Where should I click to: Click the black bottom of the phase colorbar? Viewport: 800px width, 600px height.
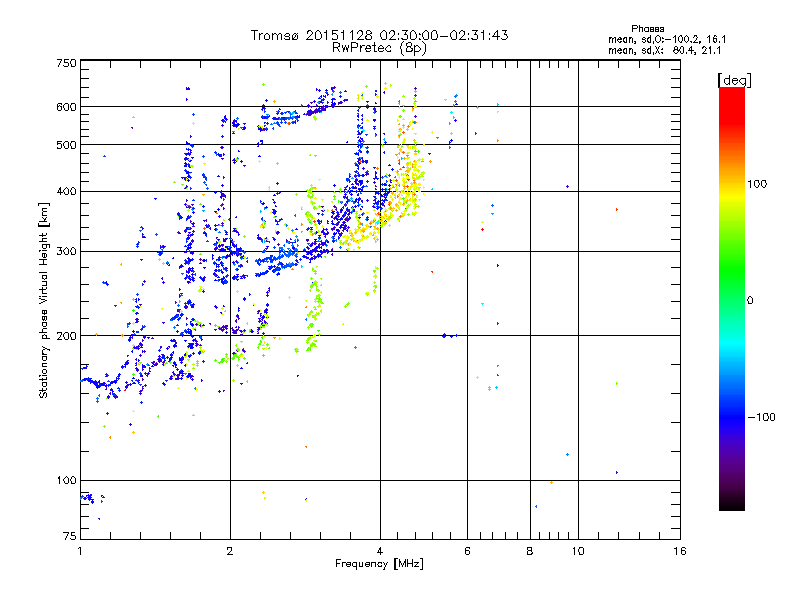tap(732, 503)
